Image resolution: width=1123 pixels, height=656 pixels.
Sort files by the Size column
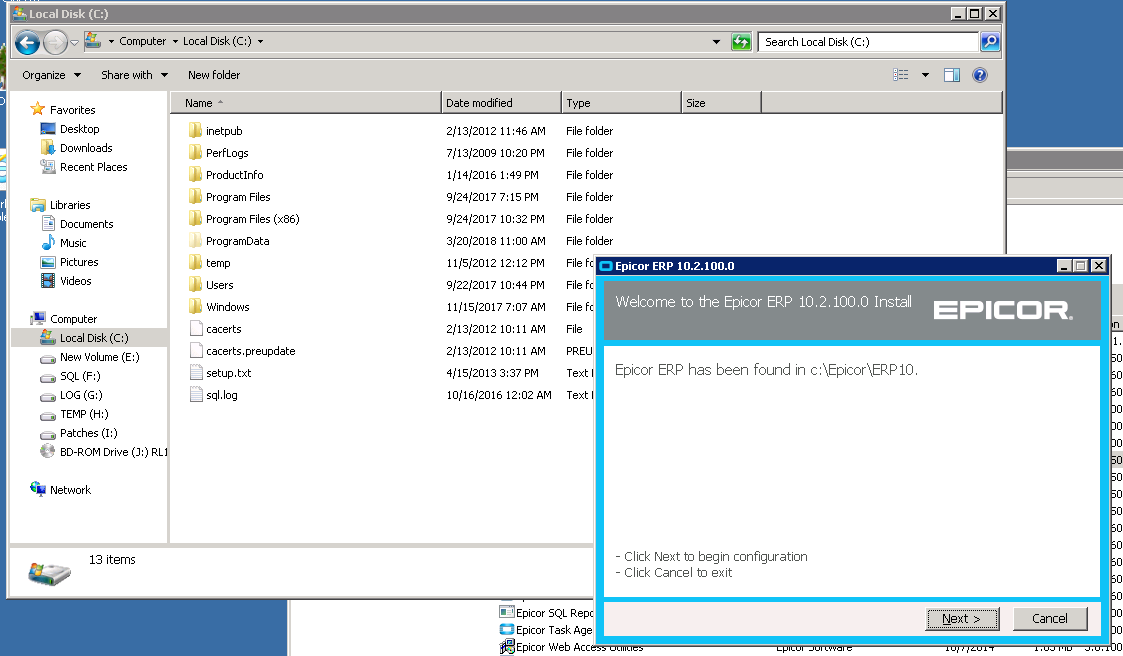point(720,103)
